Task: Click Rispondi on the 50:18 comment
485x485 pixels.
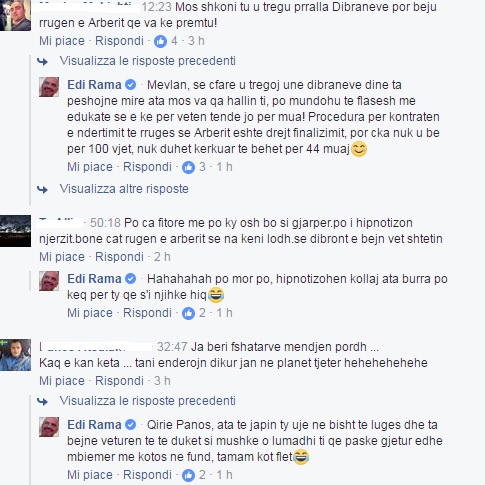Action: [x=119, y=257]
